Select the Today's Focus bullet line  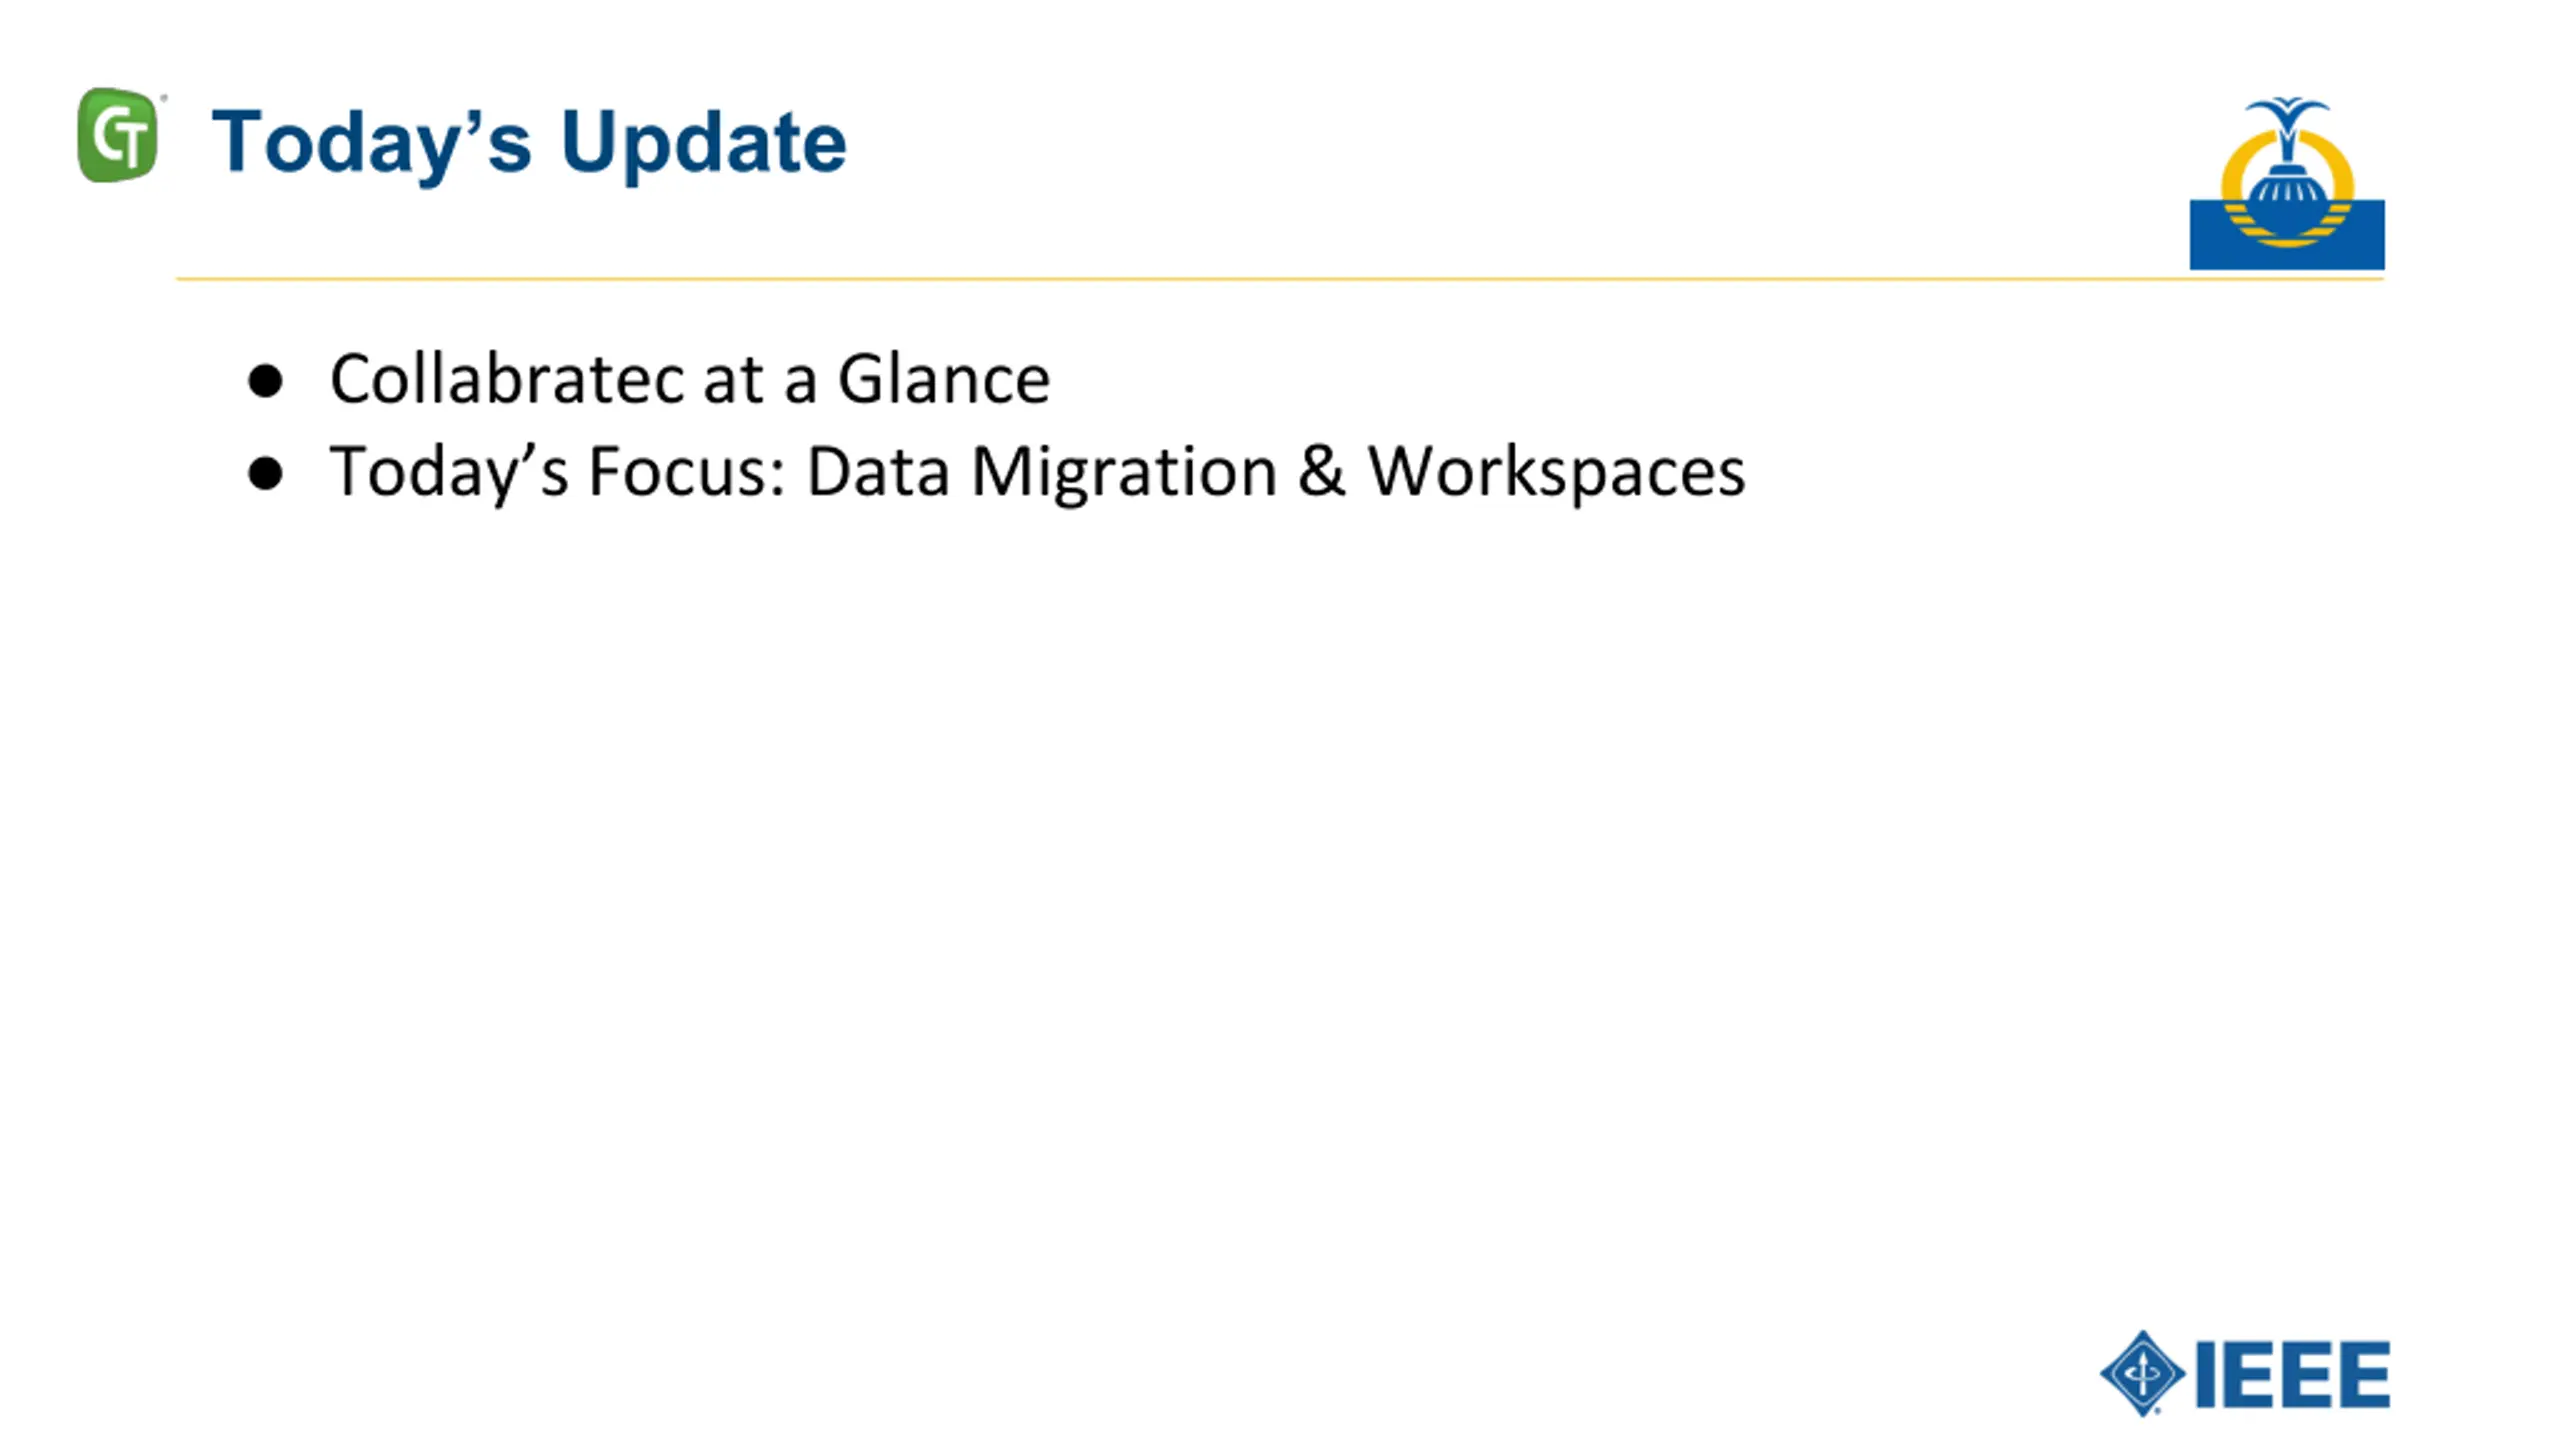tap(1038, 472)
